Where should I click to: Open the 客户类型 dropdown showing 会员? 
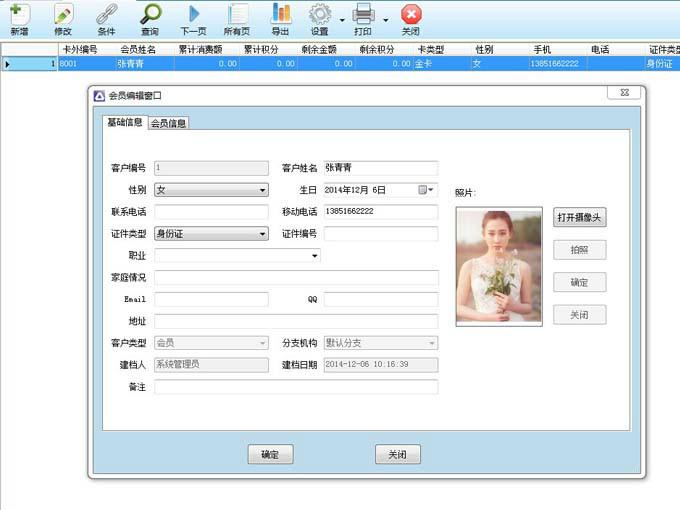coord(211,343)
